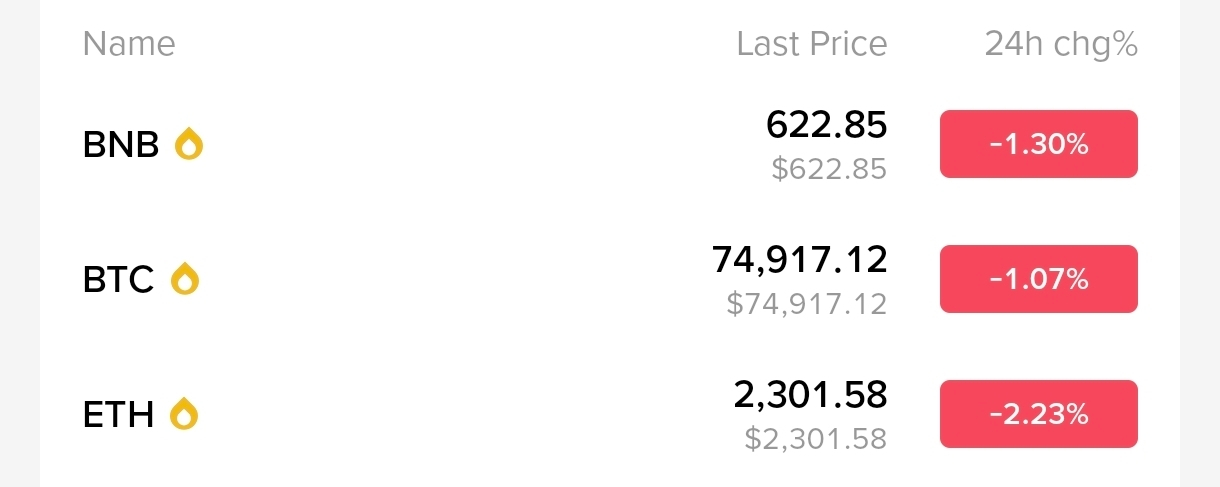This screenshot has height=487, width=1220.
Task: Sort by Last Price header
Action: [x=811, y=44]
